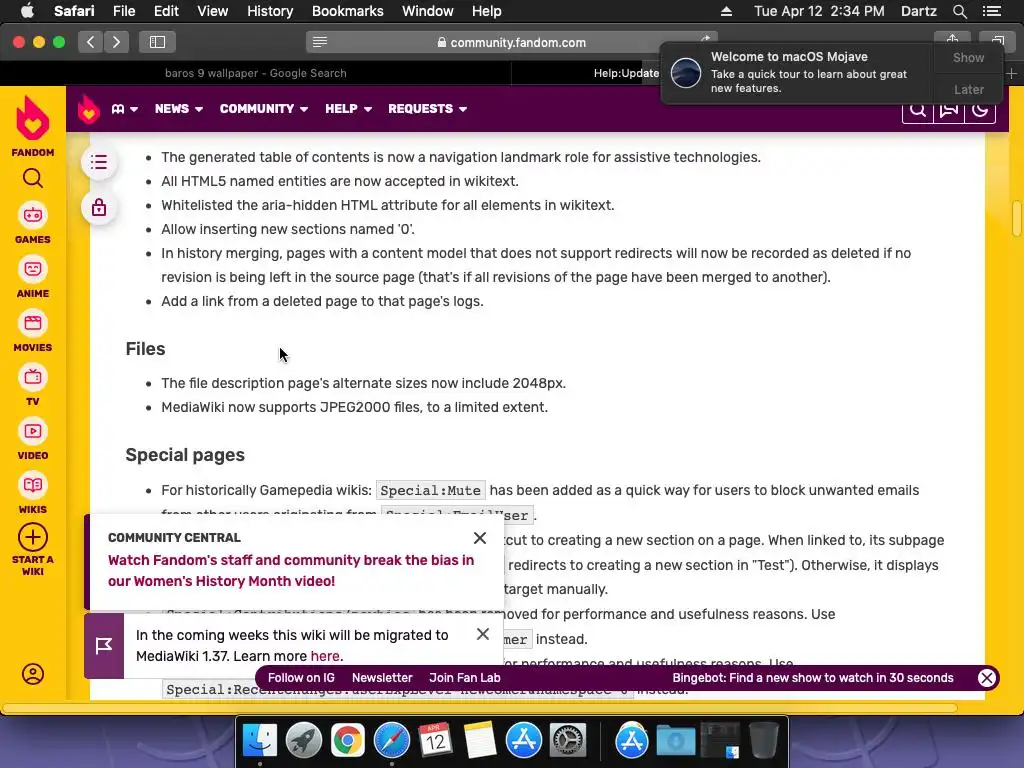Open Trash from the dock
Screen dimensions: 1024x768
tap(763, 741)
